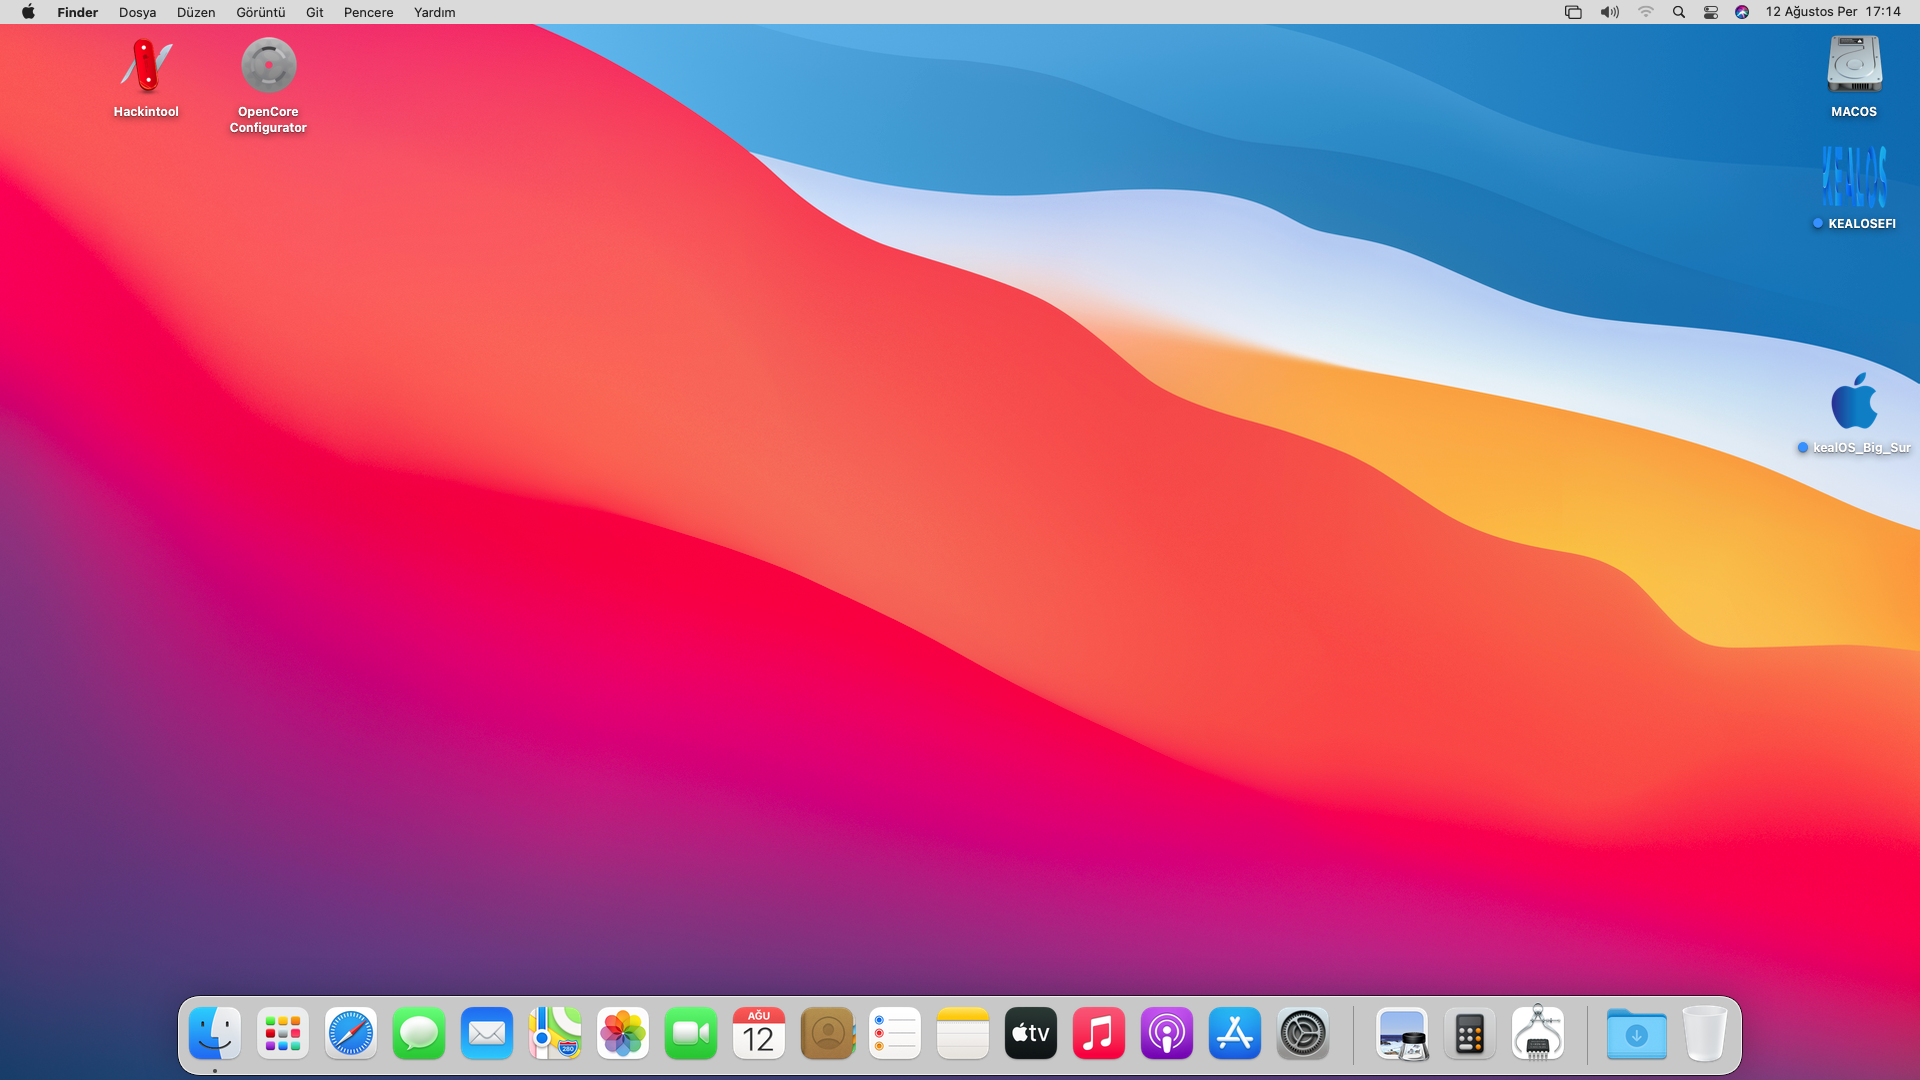
Task: Open Podcasts app in Dock
Action: (1167, 1034)
